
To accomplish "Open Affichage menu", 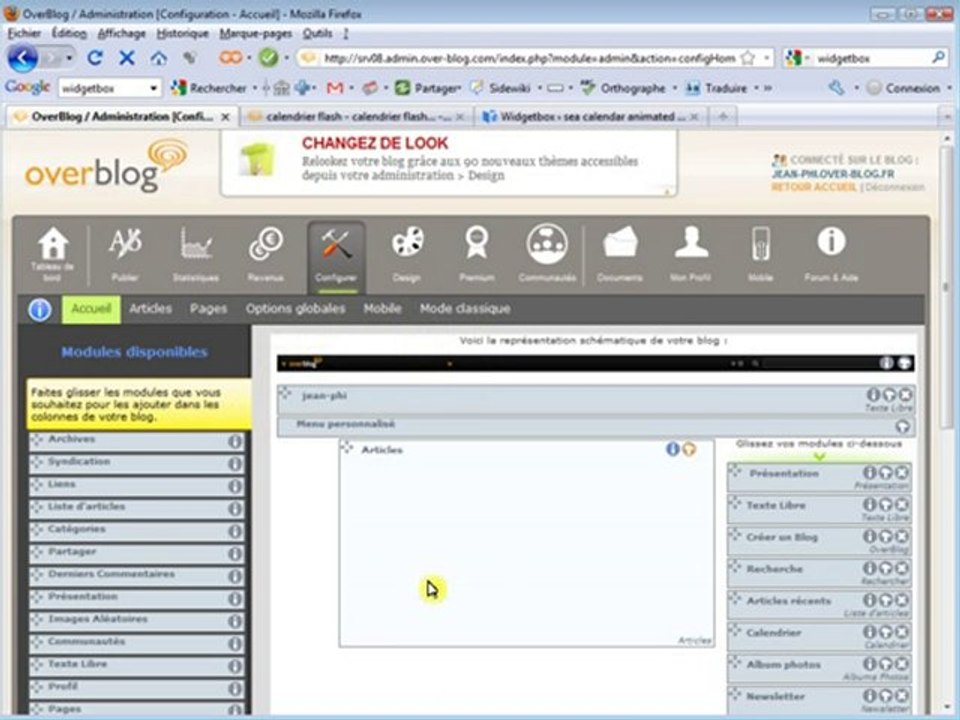I will [x=121, y=33].
